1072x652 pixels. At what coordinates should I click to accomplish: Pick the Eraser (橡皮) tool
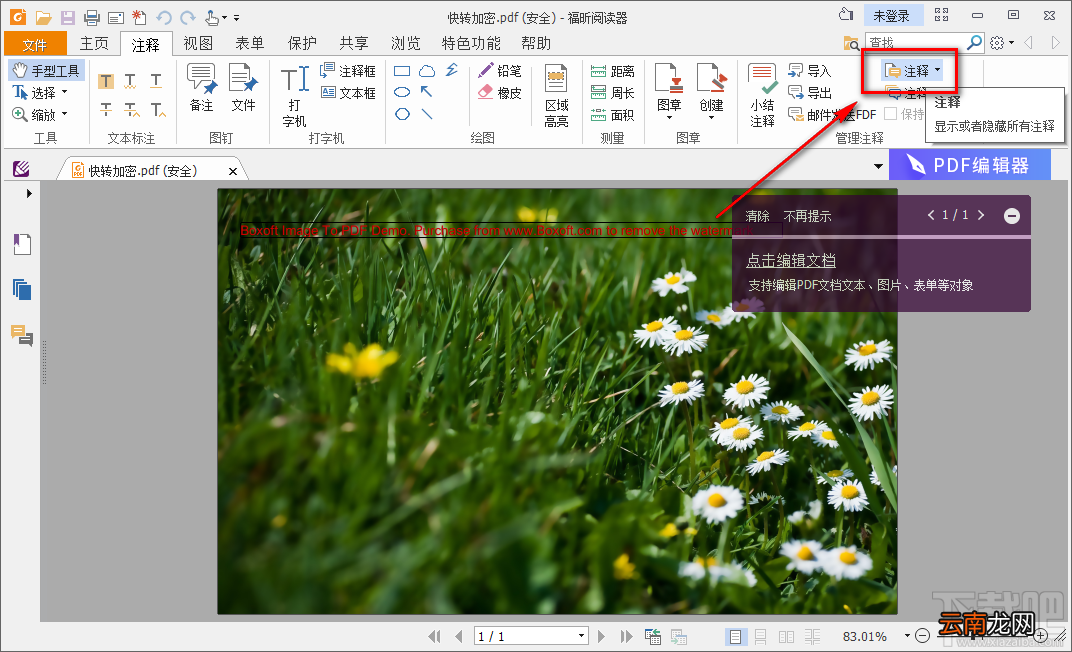[x=500, y=92]
